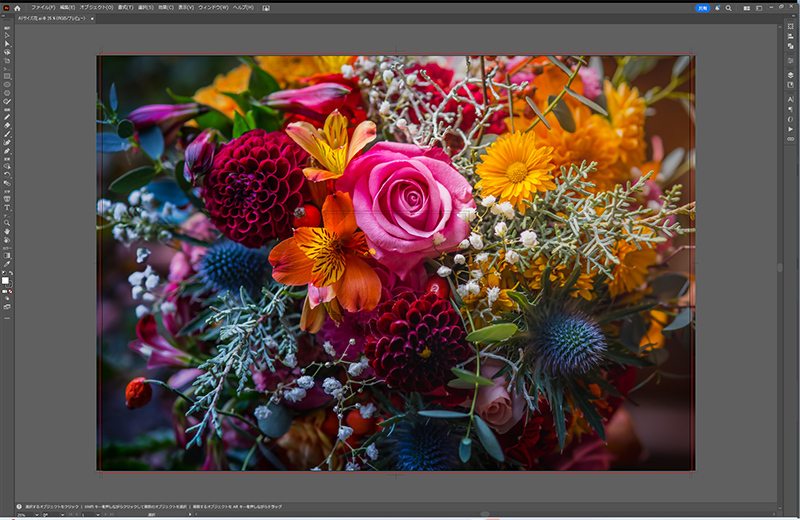The image size is (800, 520).
Task: Open the Align panel icon in right dock
Action: pyautogui.click(x=790, y=36)
